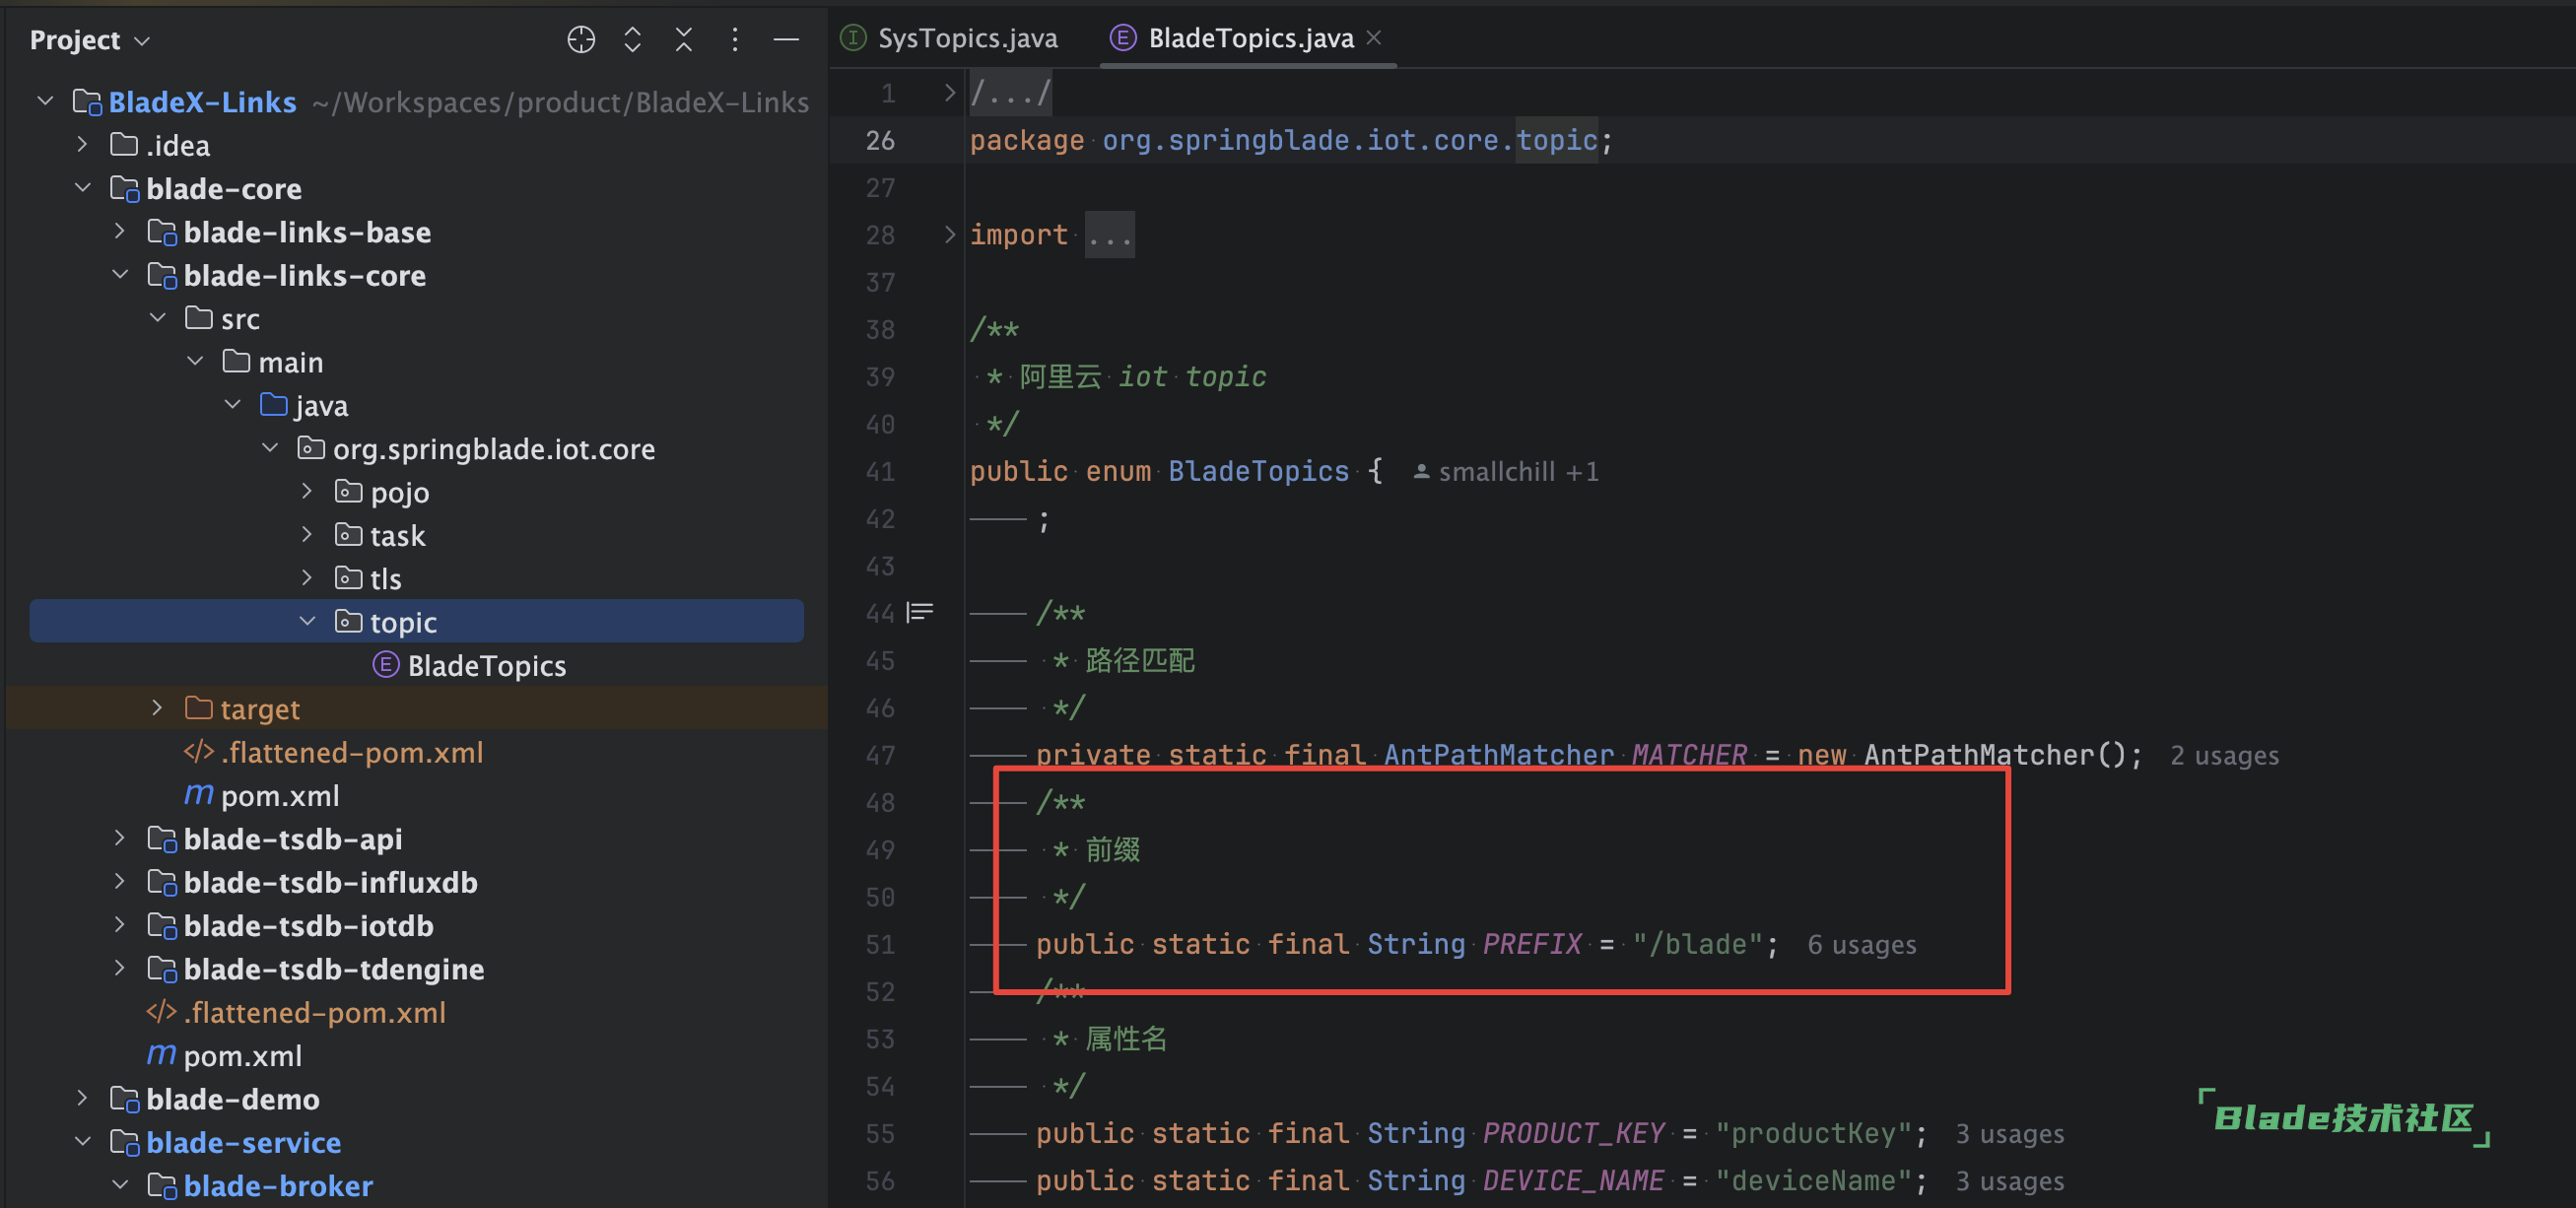Expand the .idea folder
Image resolution: width=2576 pixels, height=1208 pixels.
click(x=82, y=145)
